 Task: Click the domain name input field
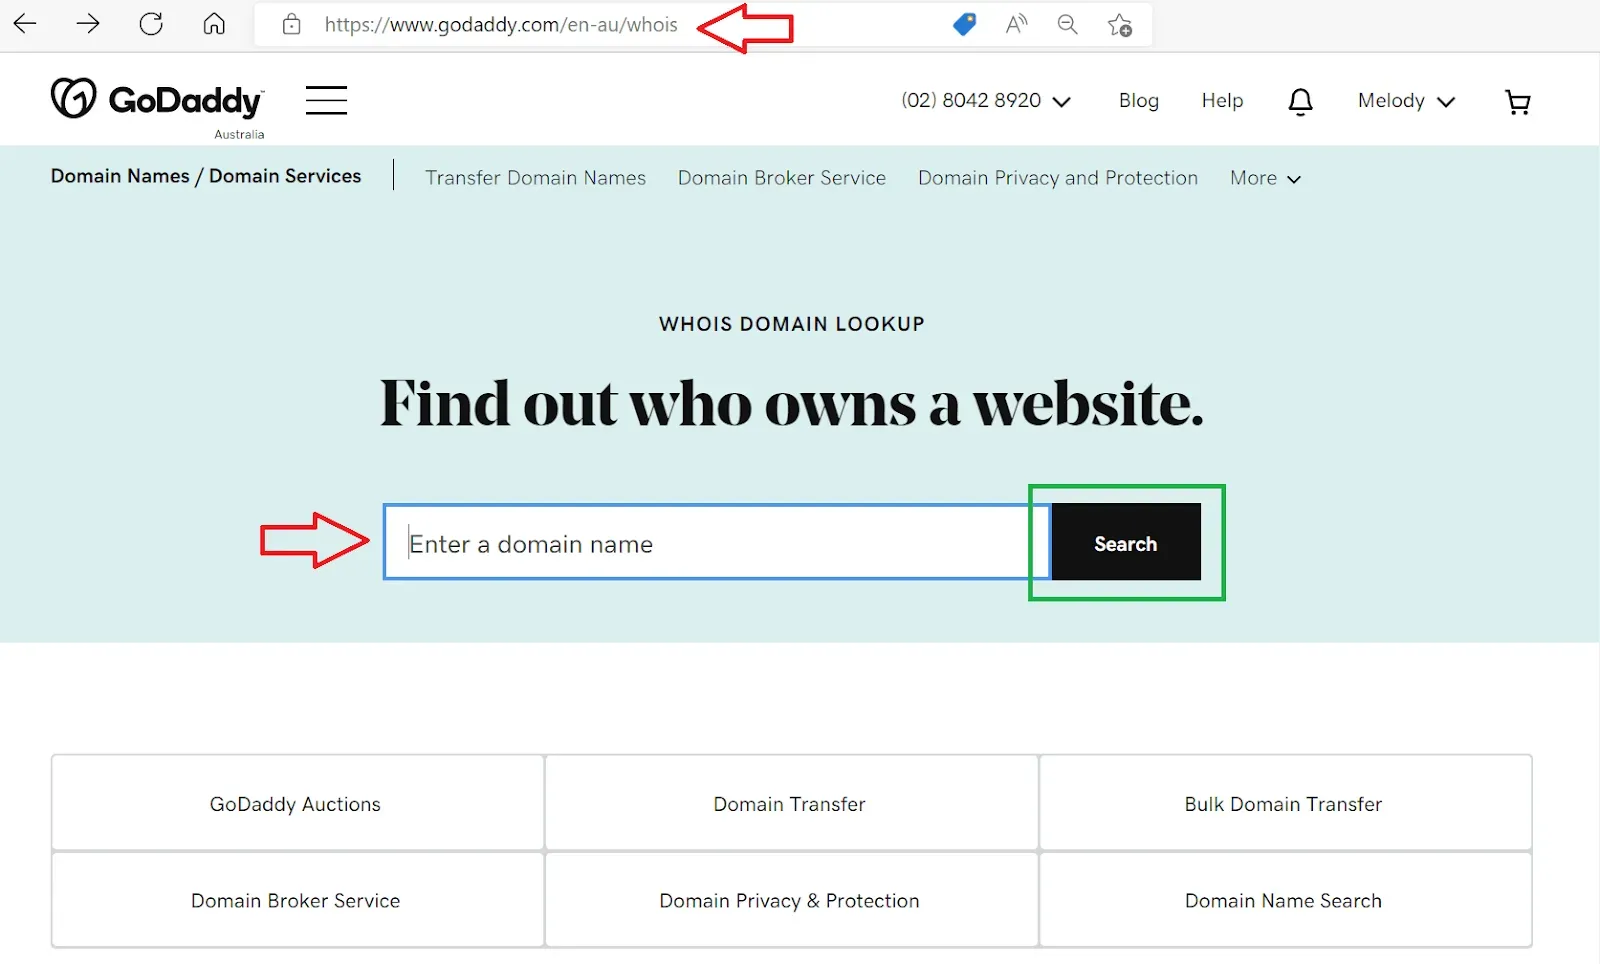714,543
